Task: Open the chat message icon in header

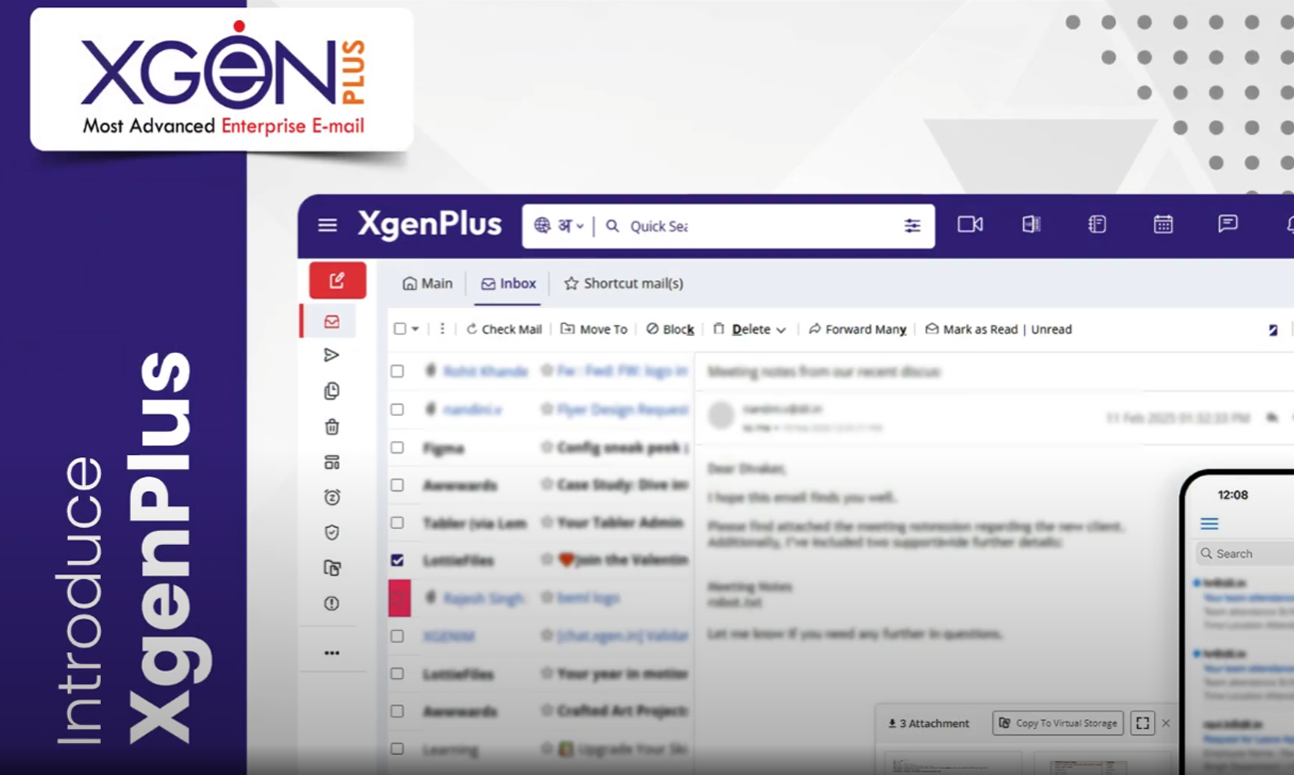Action: [1227, 224]
